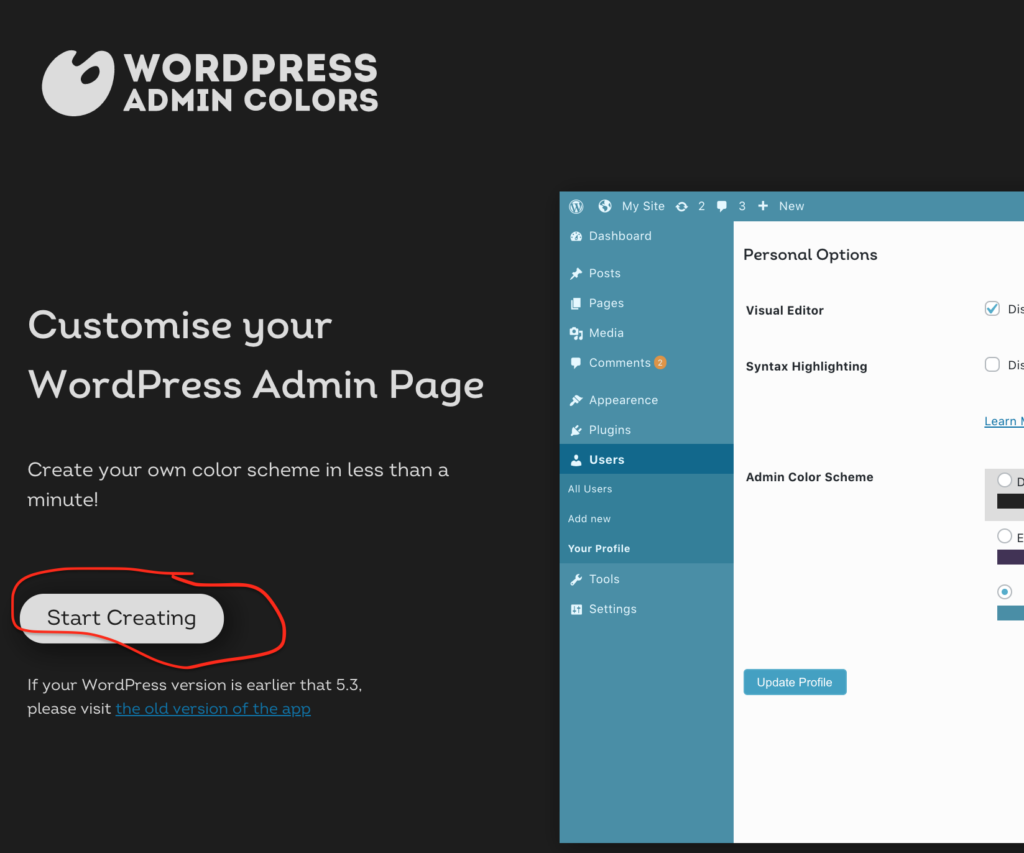Click the black color scheme swatch
This screenshot has width=1024, height=853.
[1010, 502]
